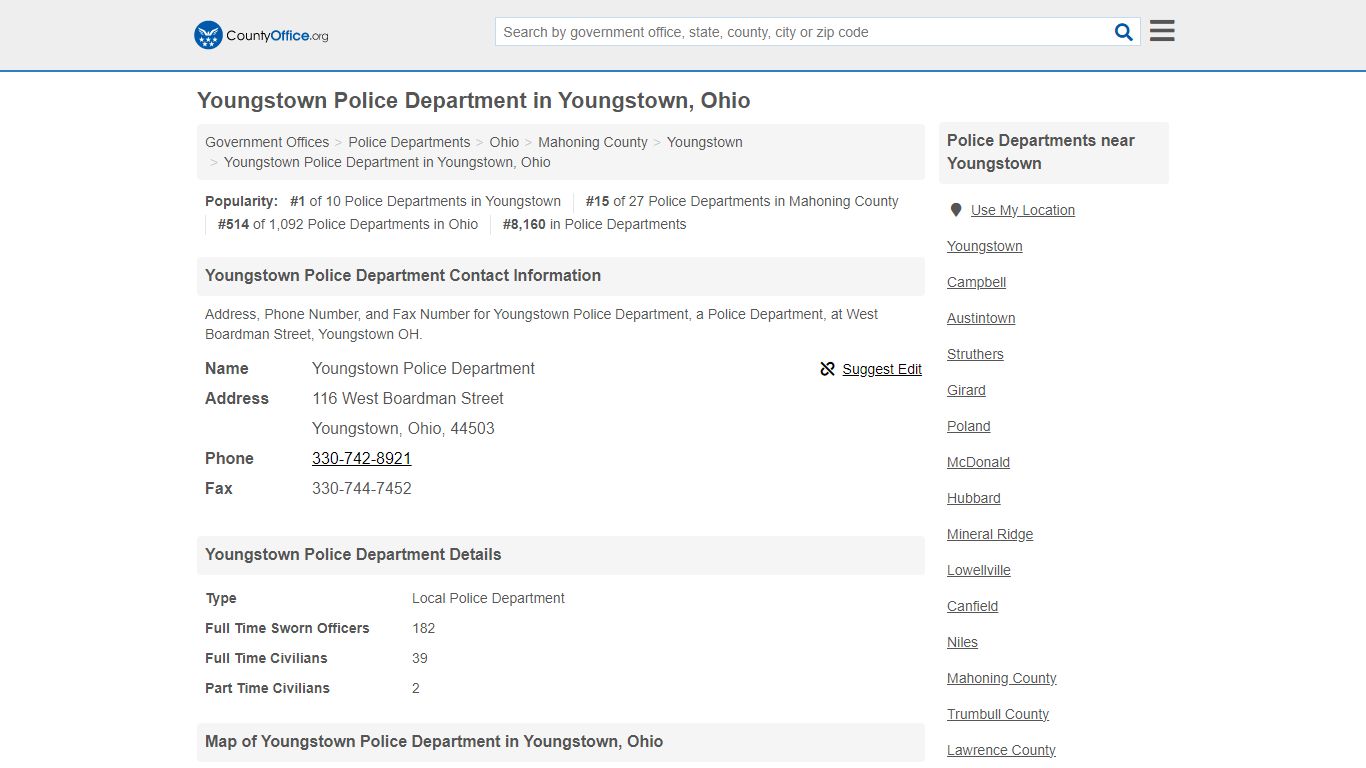Image resolution: width=1366 pixels, height=768 pixels.
Task: Go to Government Offices breadcrumb
Action: click(x=267, y=142)
